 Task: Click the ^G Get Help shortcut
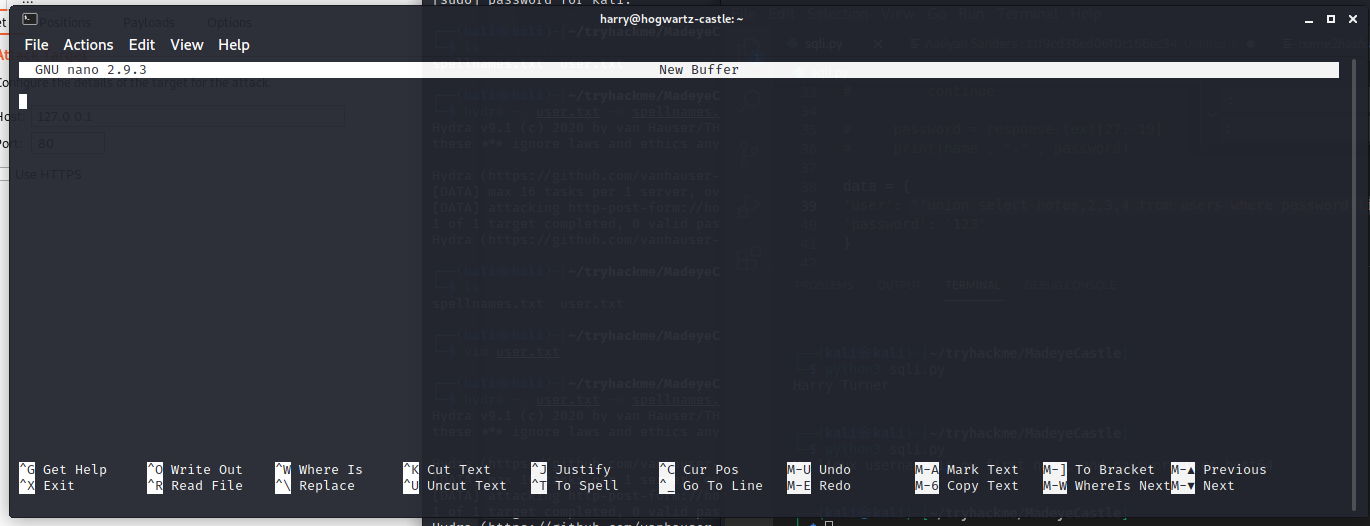63,470
